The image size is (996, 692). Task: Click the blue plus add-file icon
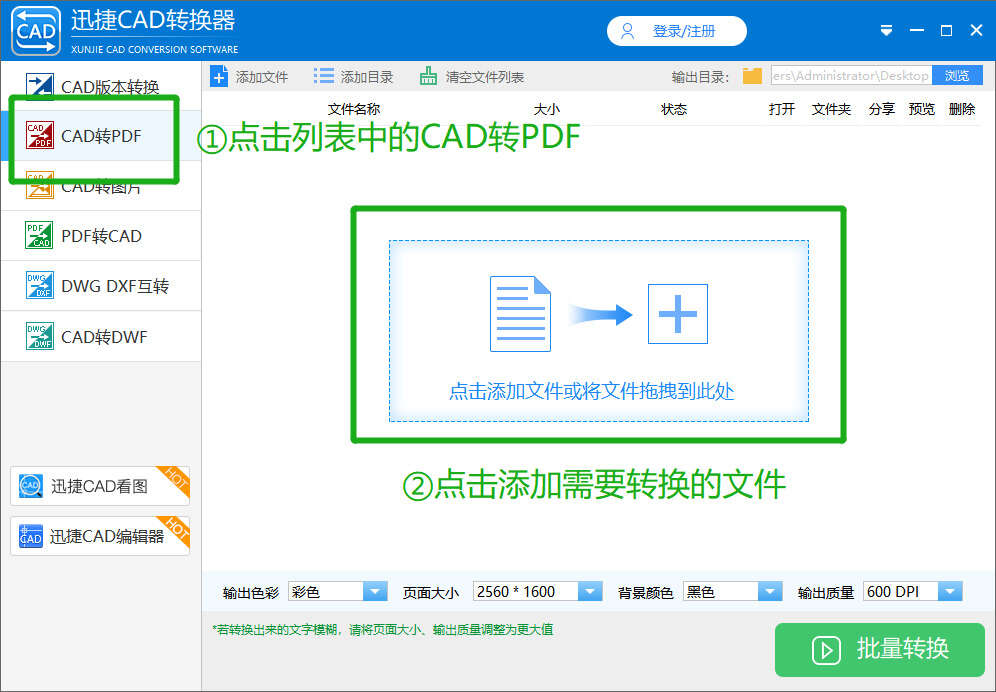pyautogui.click(x=219, y=77)
